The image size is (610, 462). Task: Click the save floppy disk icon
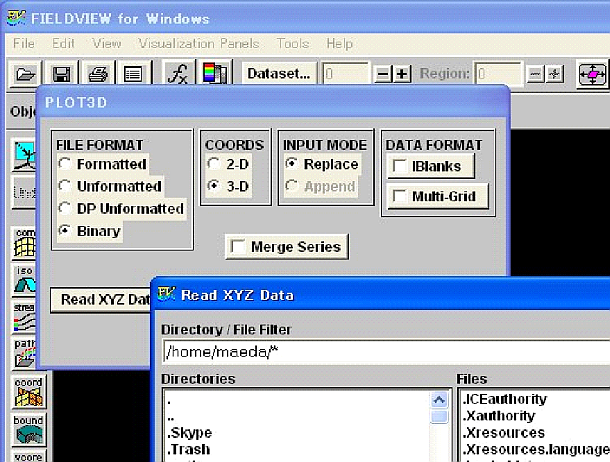click(60, 74)
